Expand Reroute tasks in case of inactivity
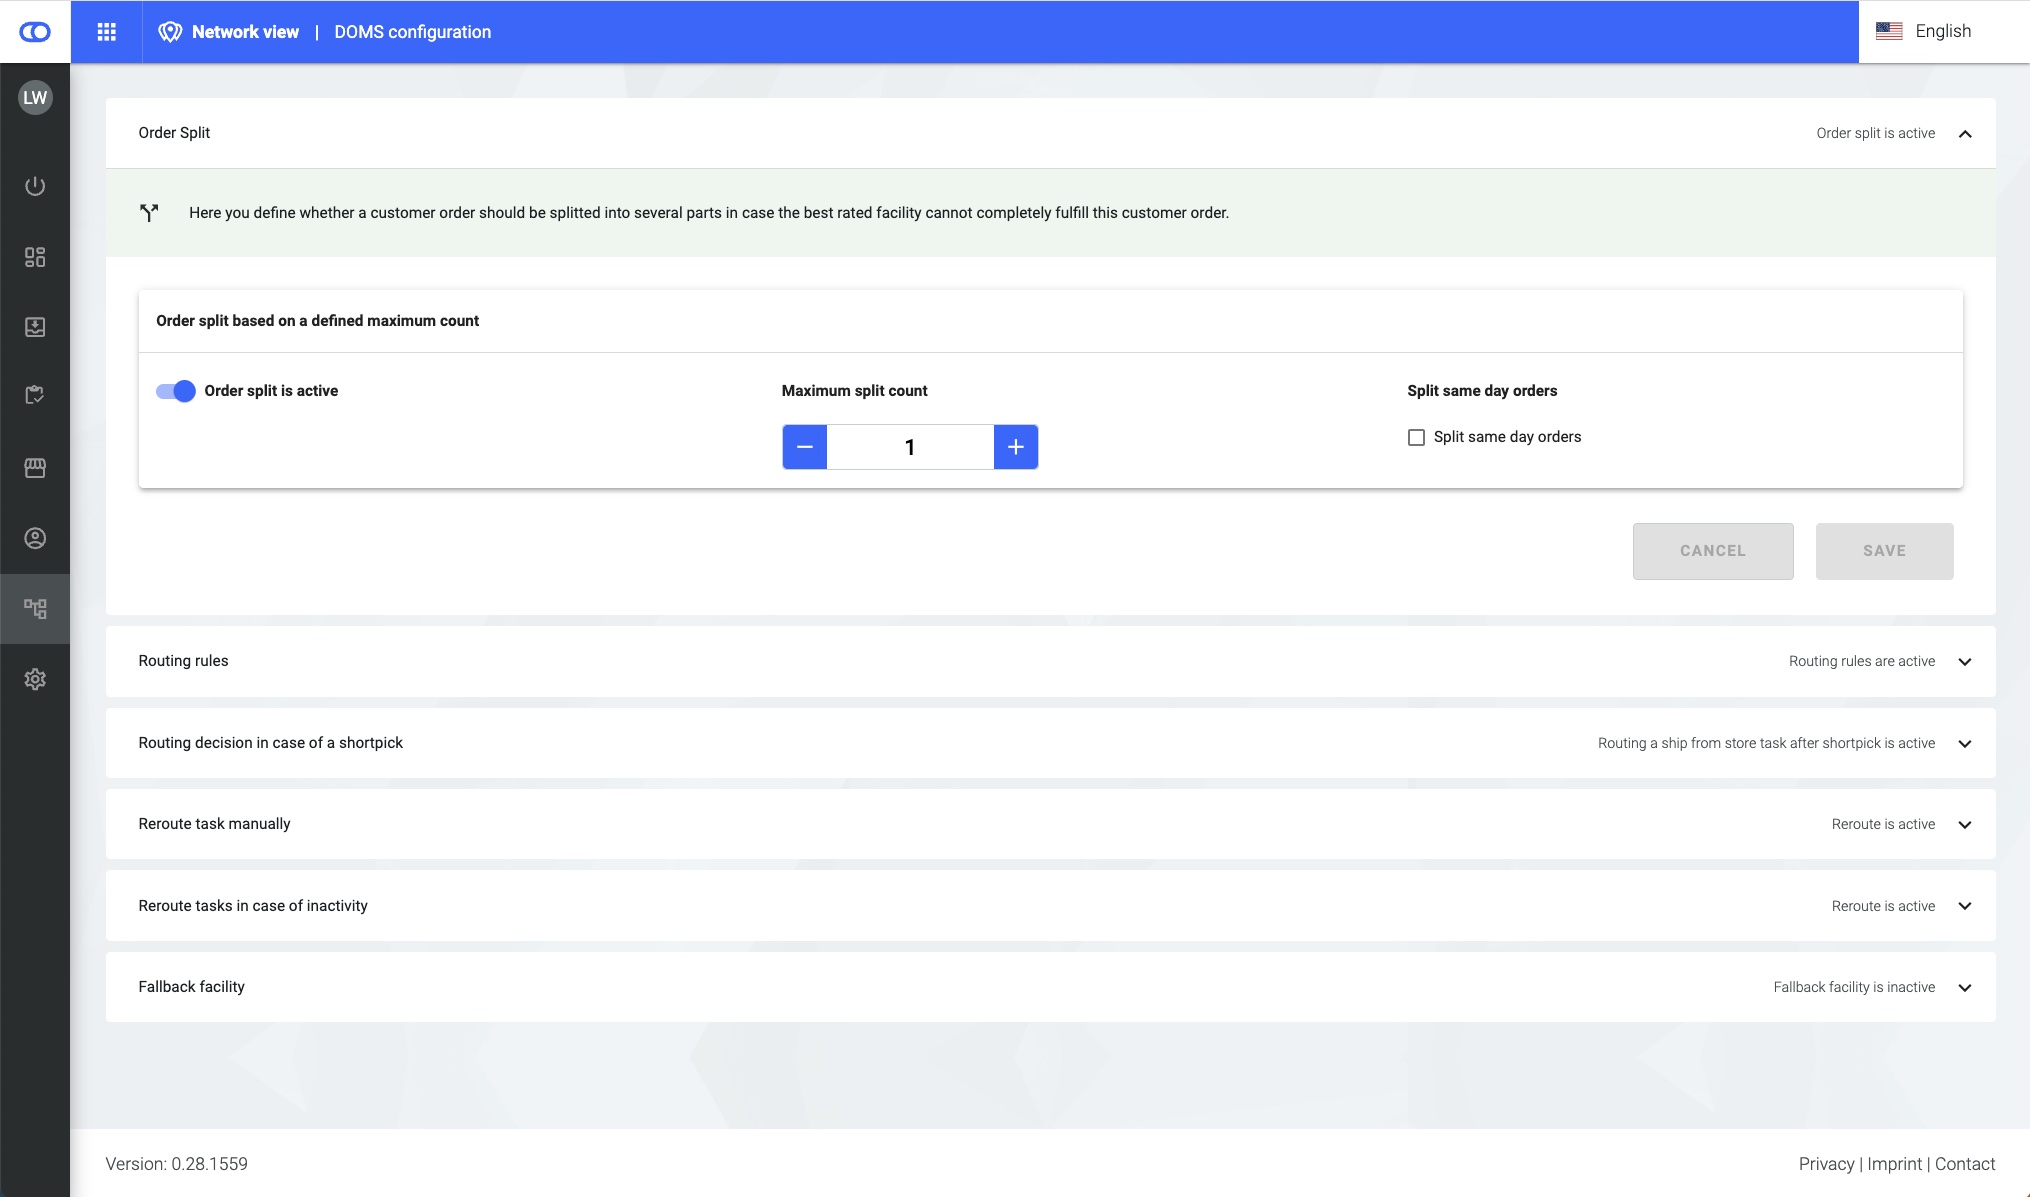 pyautogui.click(x=1964, y=906)
